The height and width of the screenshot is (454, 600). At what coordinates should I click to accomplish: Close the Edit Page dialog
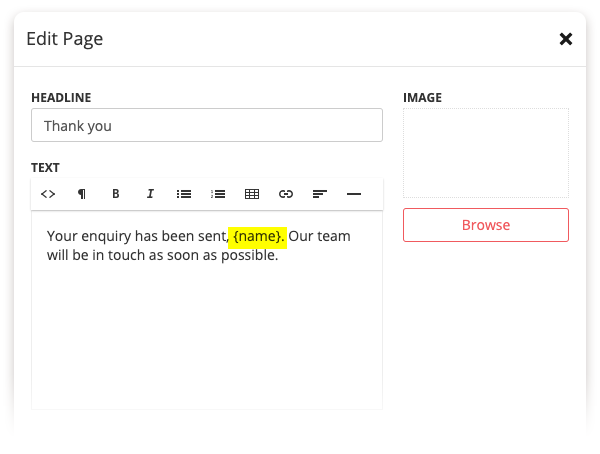pyautogui.click(x=565, y=39)
